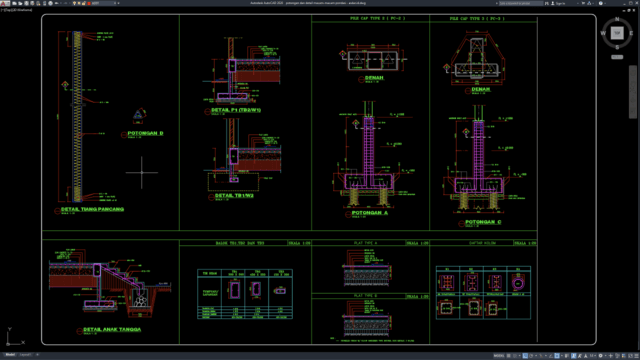Viewport: 640px width, 360px height.
Task: Open the Sign In dropdown arrow
Action: click(x=578, y=3)
